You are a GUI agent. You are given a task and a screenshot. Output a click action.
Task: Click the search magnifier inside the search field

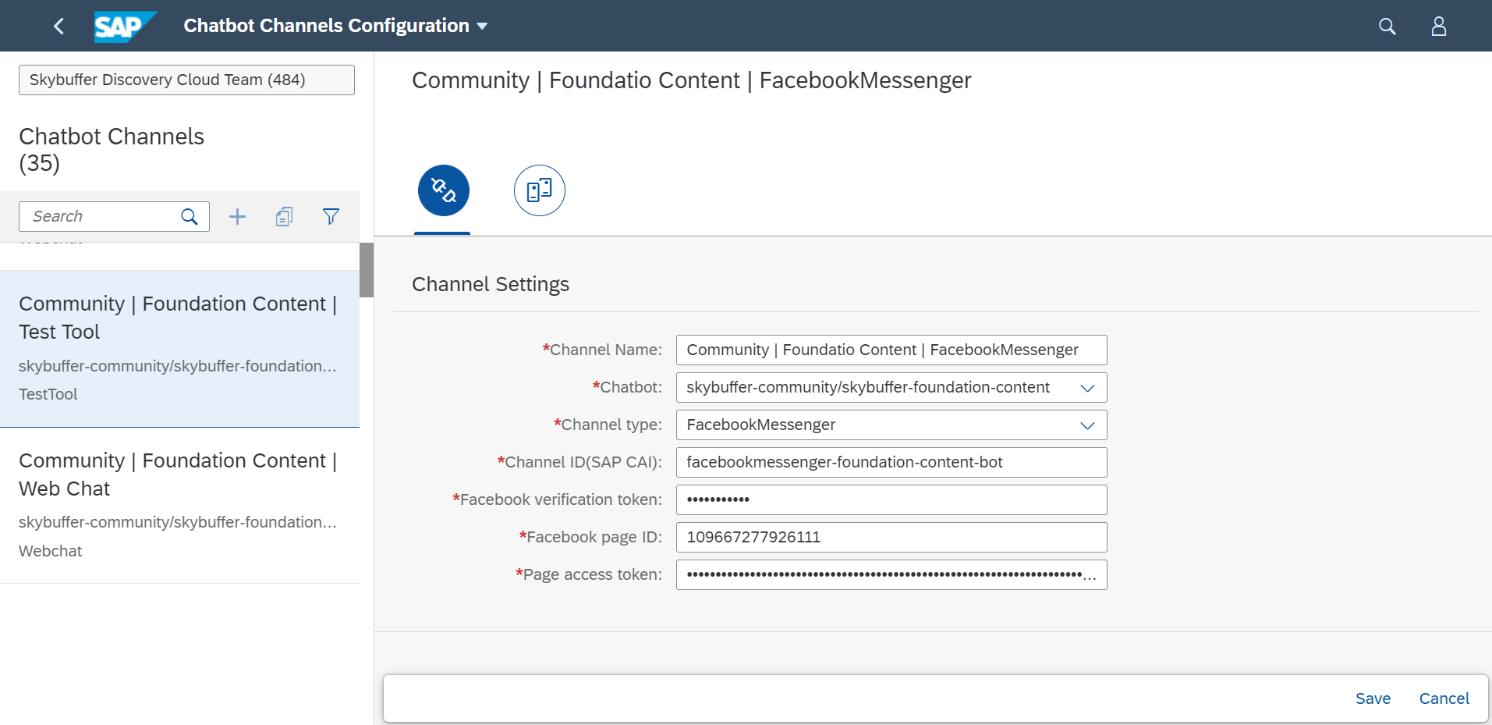[190, 216]
